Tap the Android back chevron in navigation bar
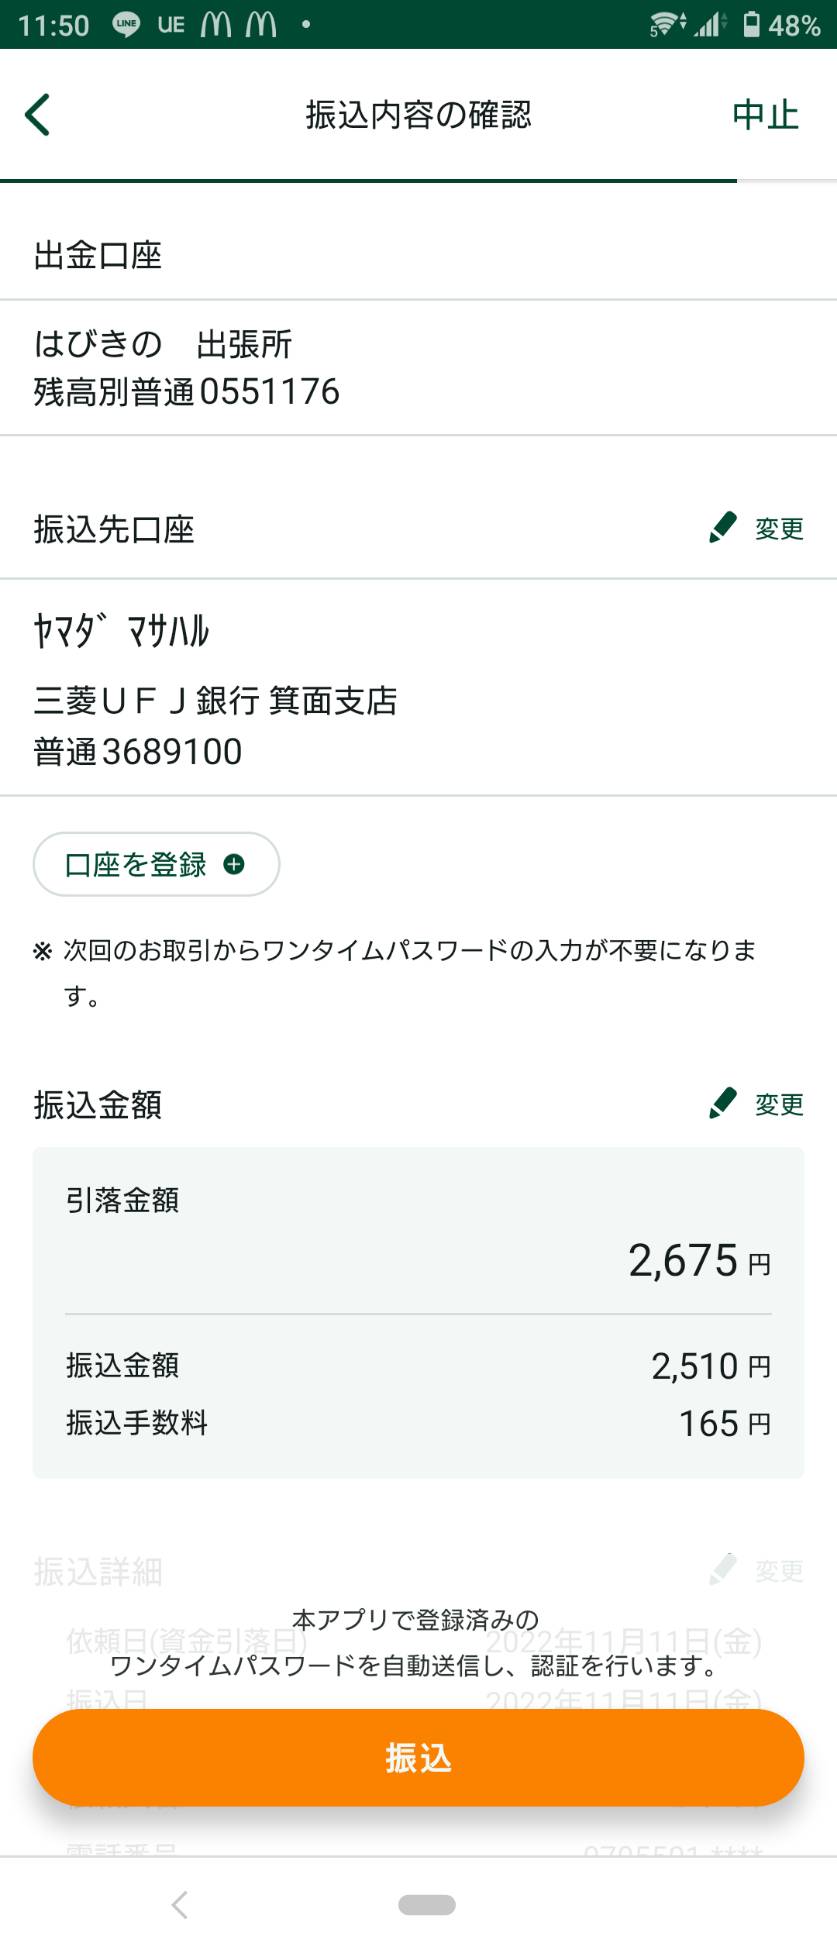The width and height of the screenshot is (837, 1953). coord(180,1904)
